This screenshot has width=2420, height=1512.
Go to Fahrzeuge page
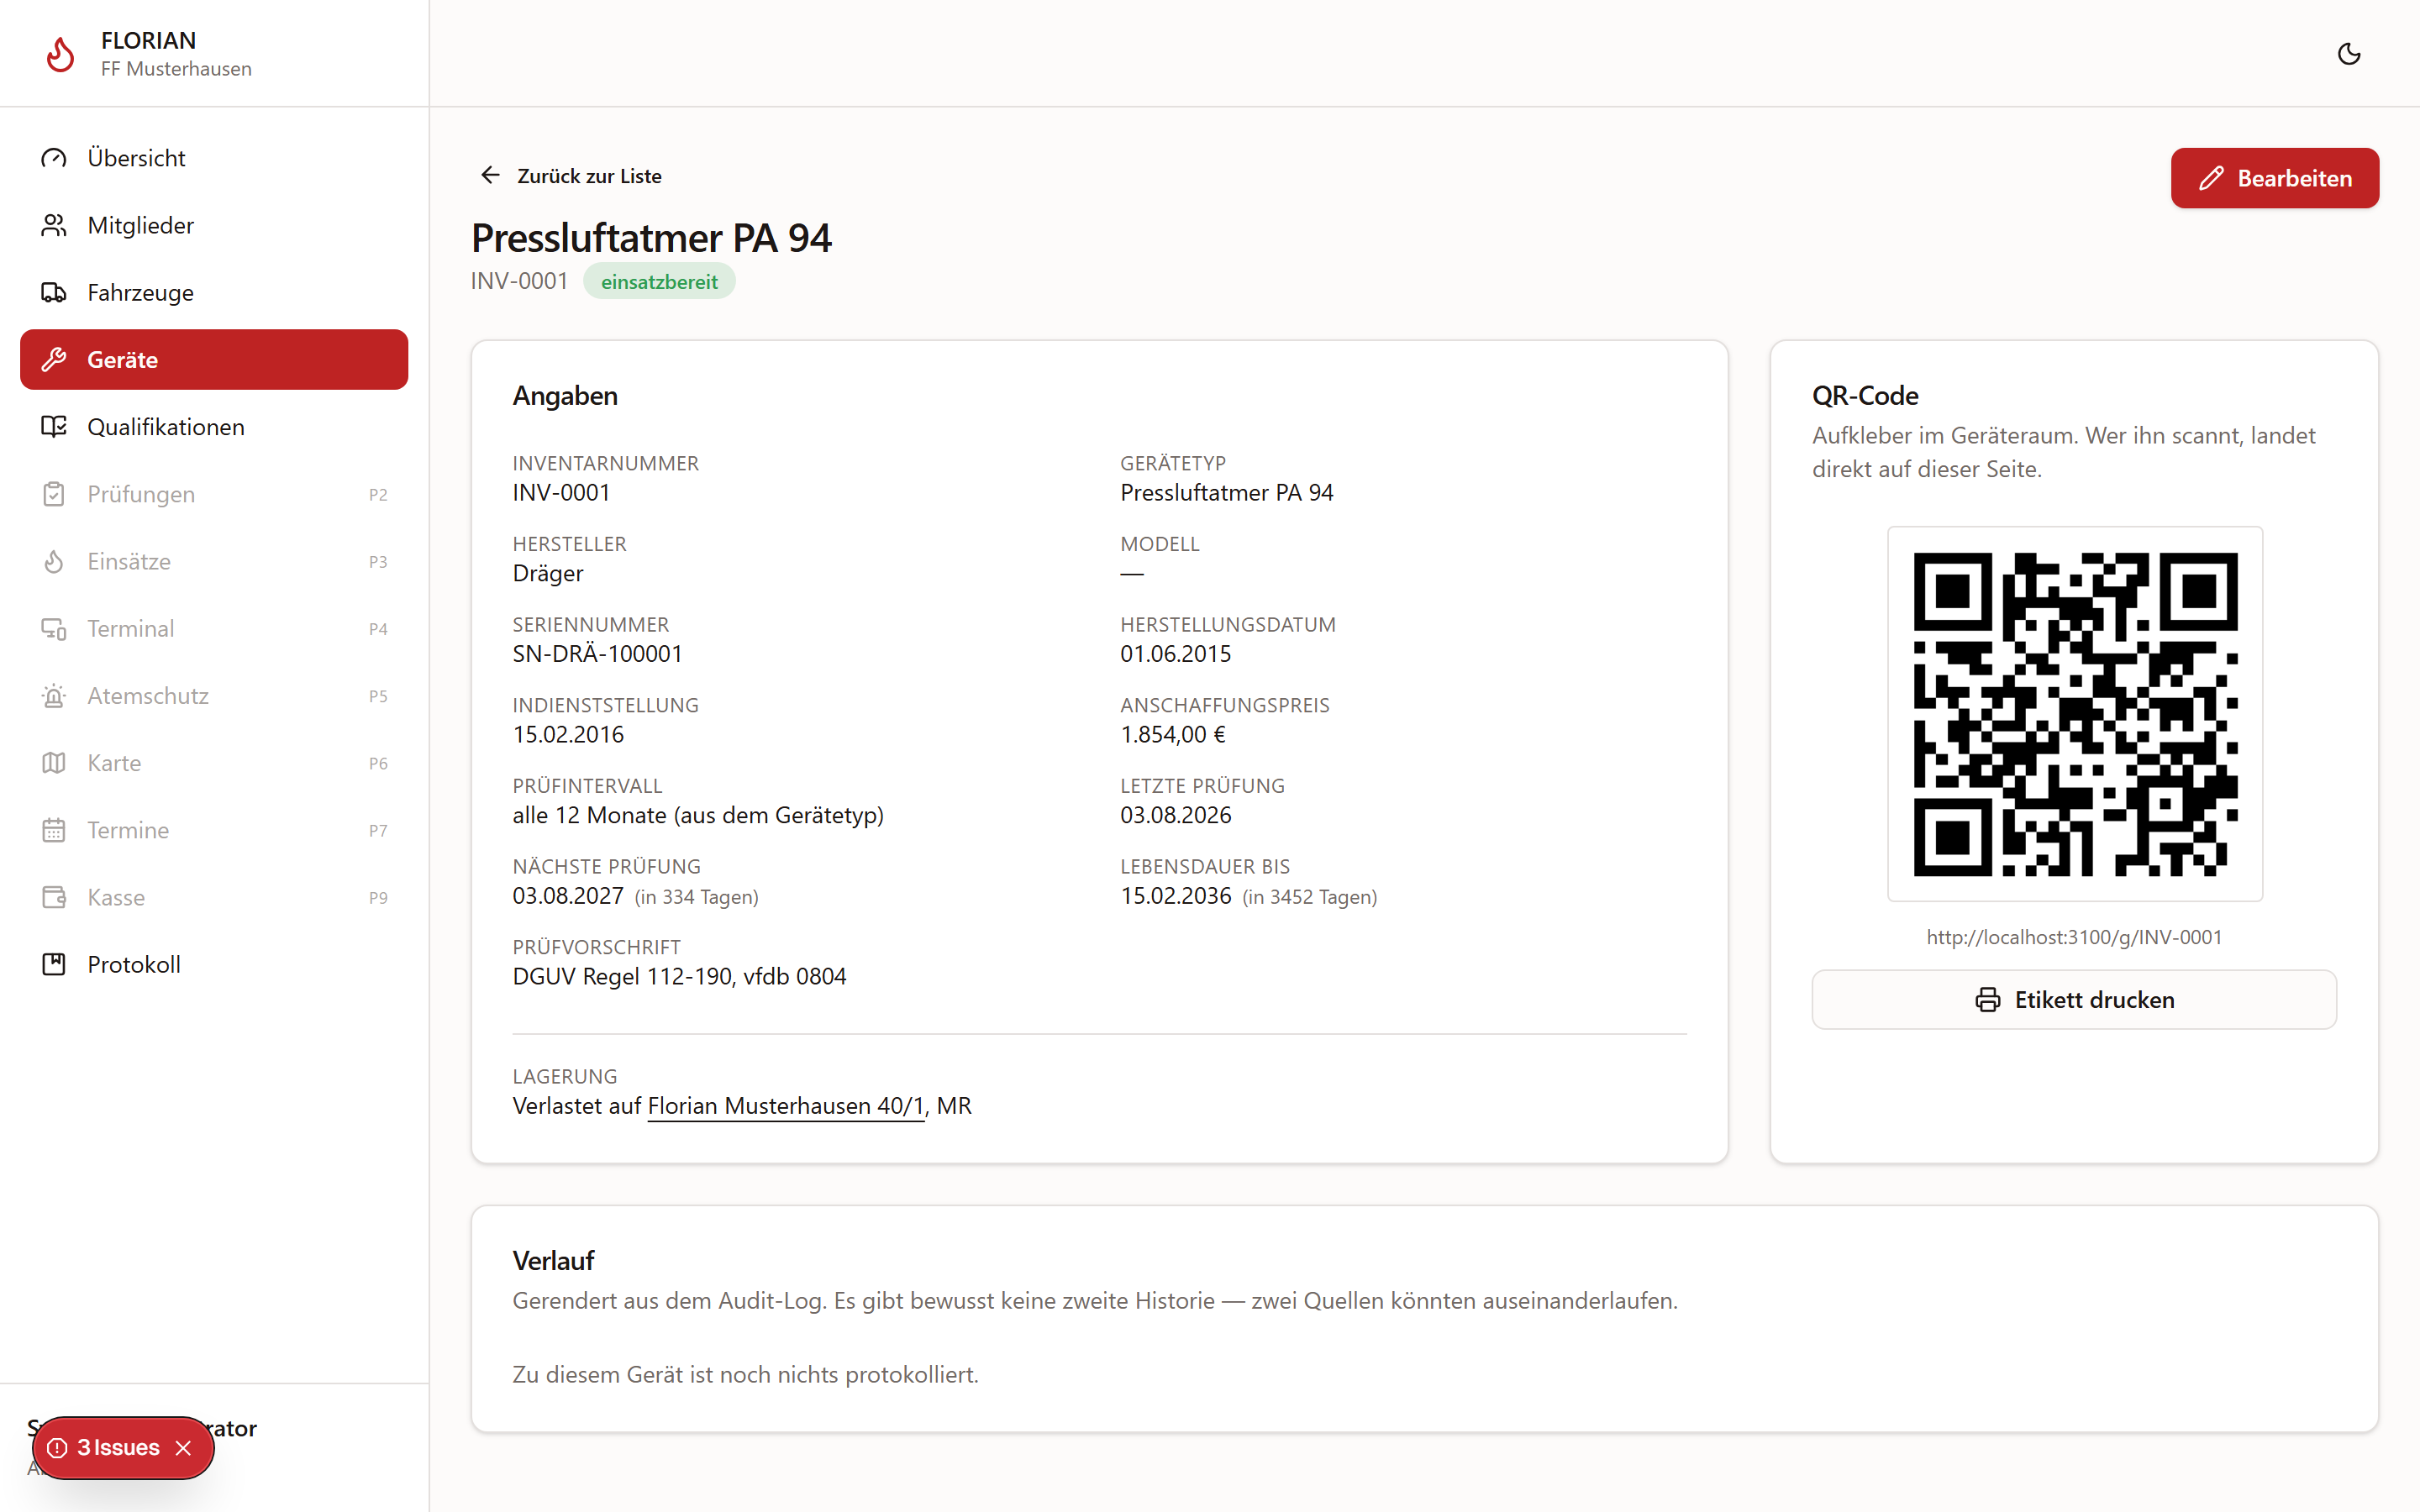click(x=214, y=292)
